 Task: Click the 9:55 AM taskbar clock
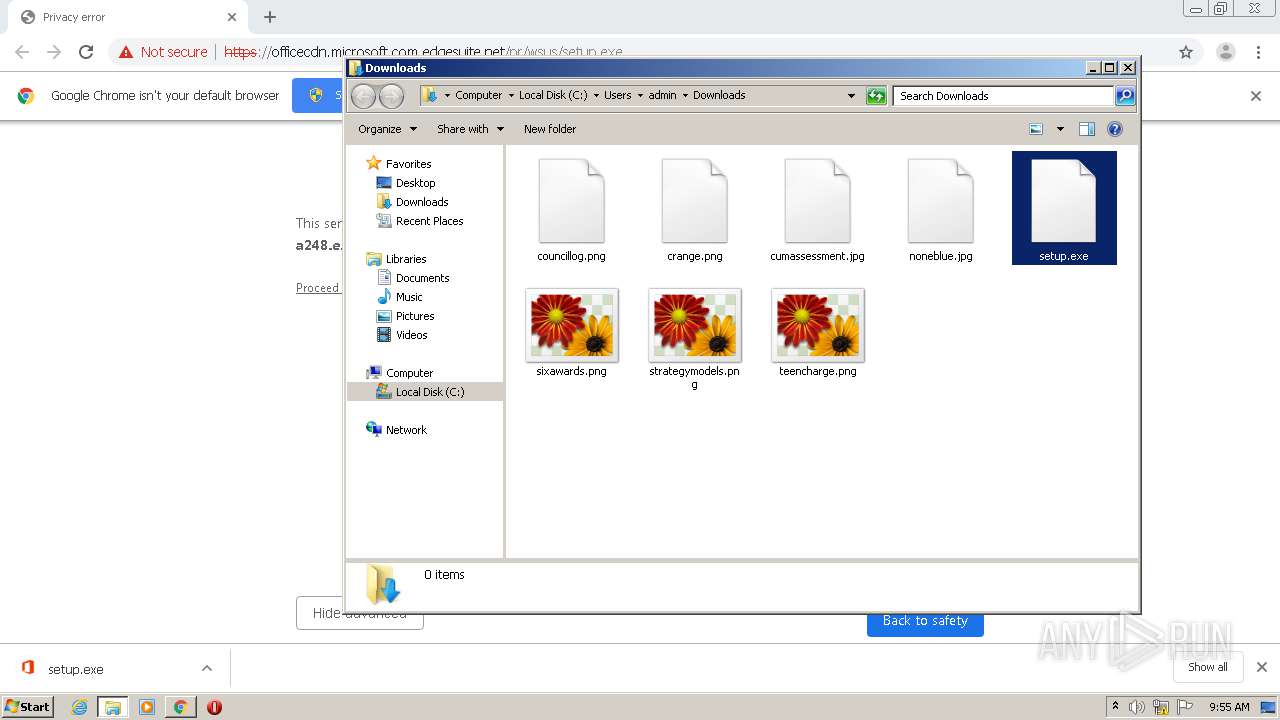[x=1229, y=707]
